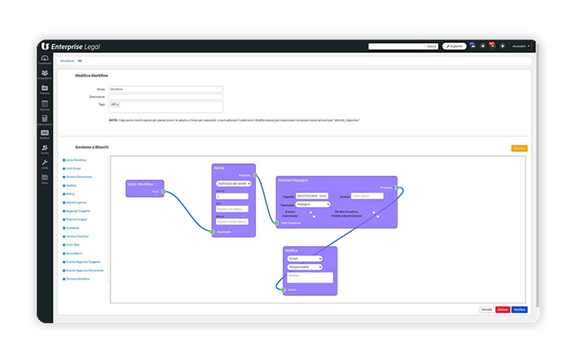Open the cloud notification icon in header
The width and height of the screenshot is (576, 362).
(x=473, y=46)
